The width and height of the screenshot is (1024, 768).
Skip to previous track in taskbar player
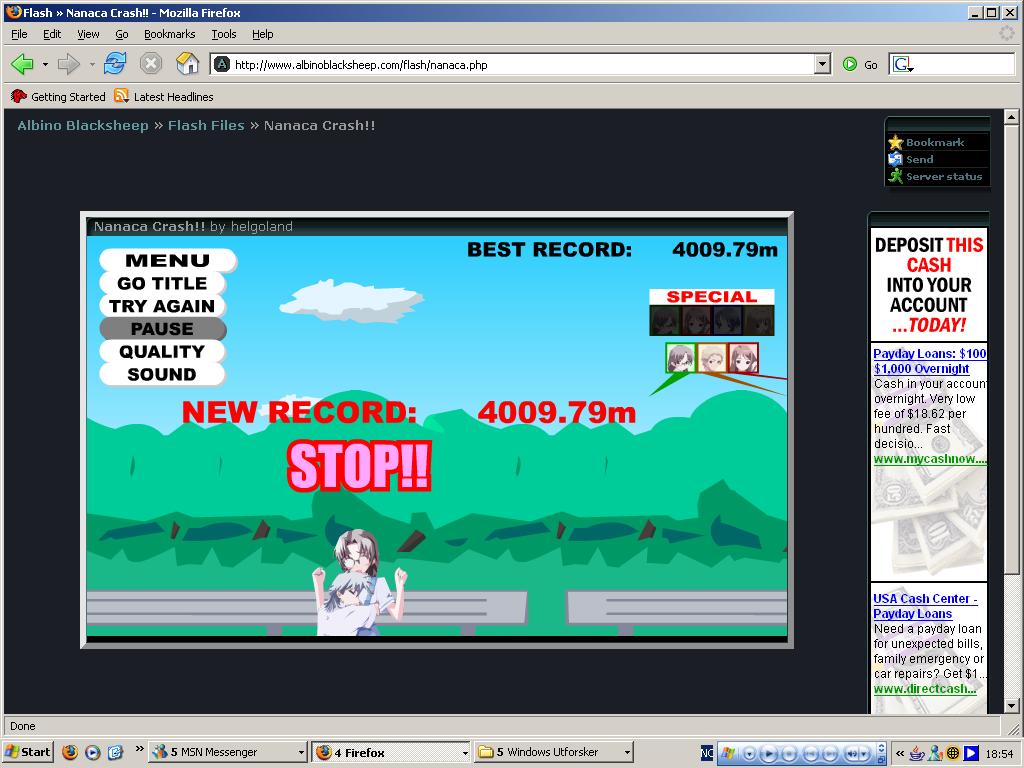click(x=810, y=753)
